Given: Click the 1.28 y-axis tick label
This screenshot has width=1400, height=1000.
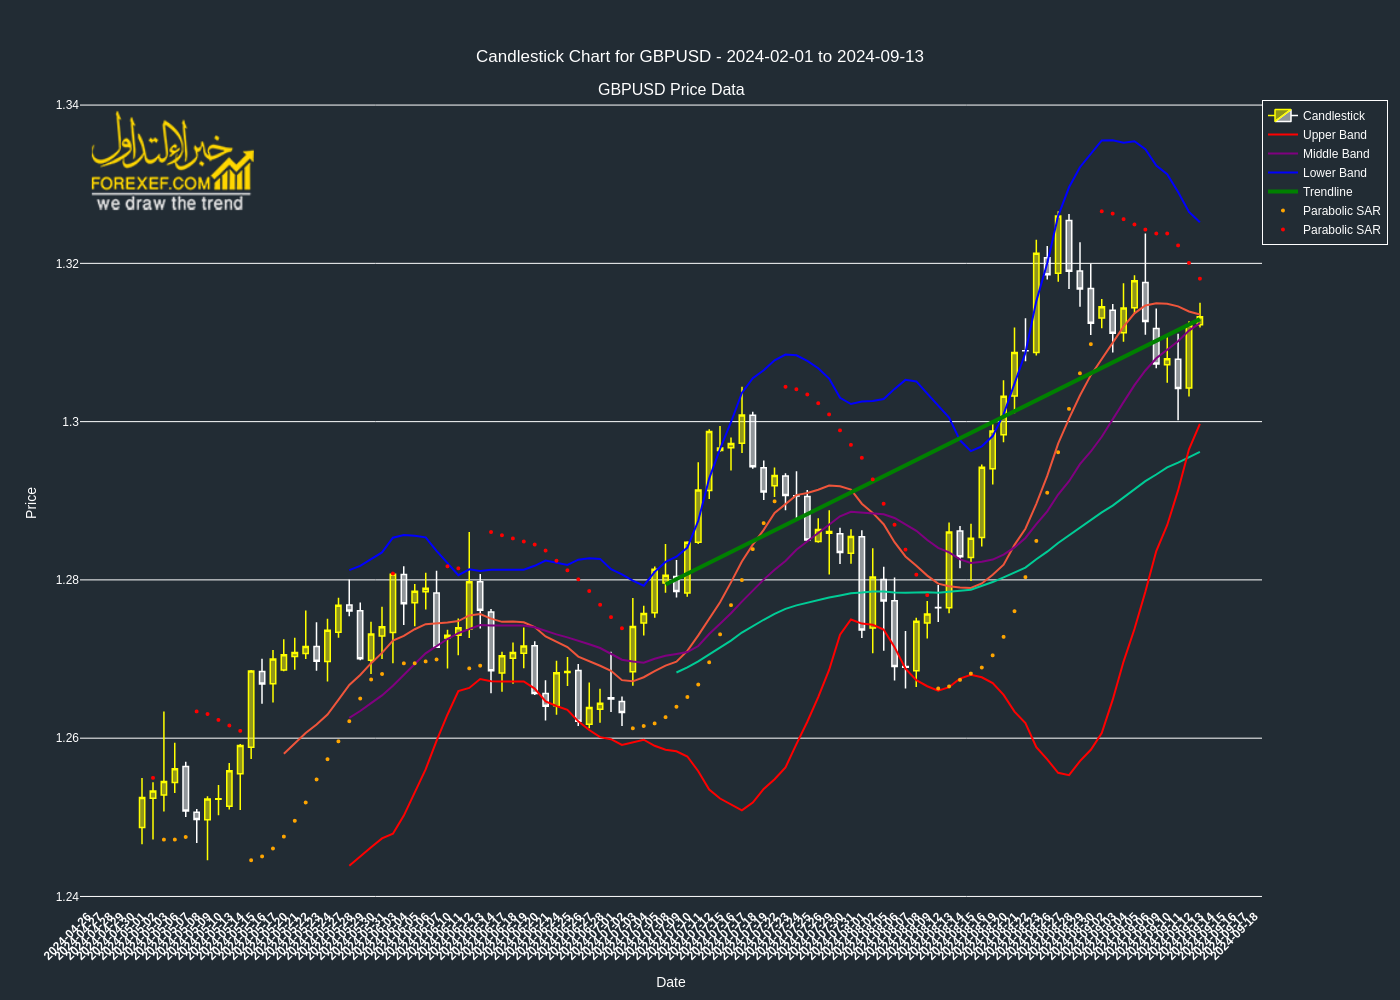Looking at the screenshot, I should click(x=67, y=580).
